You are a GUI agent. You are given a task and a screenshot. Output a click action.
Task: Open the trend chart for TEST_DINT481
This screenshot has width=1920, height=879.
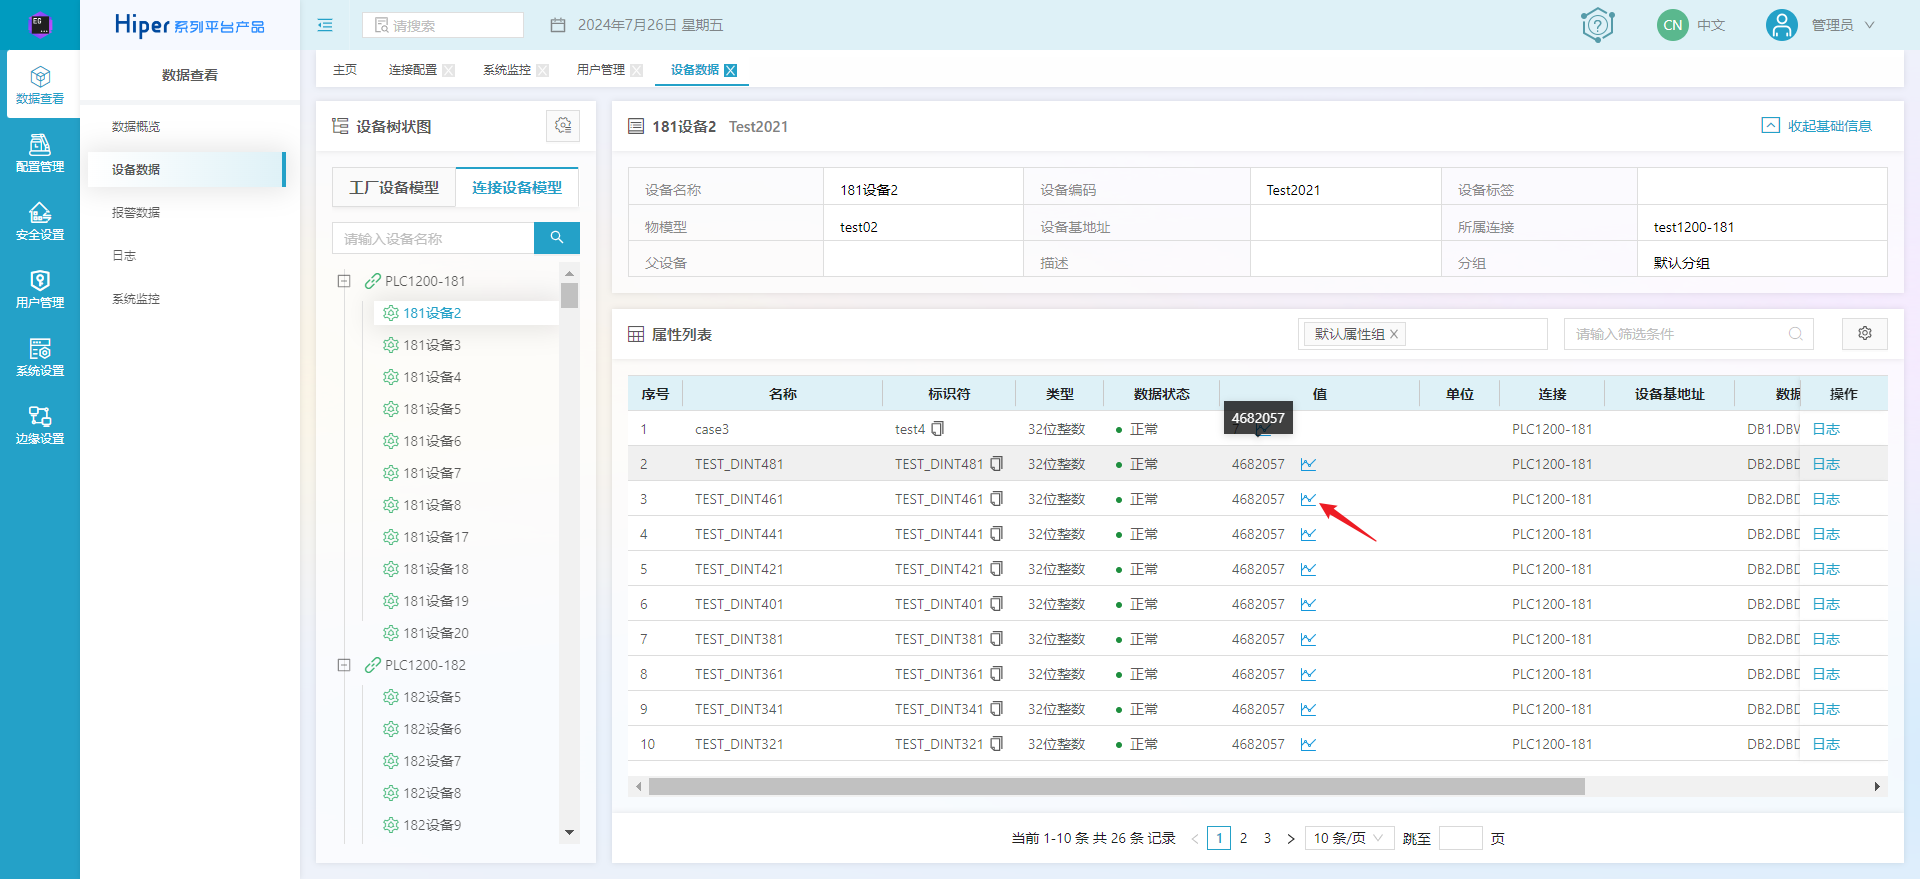click(x=1308, y=464)
